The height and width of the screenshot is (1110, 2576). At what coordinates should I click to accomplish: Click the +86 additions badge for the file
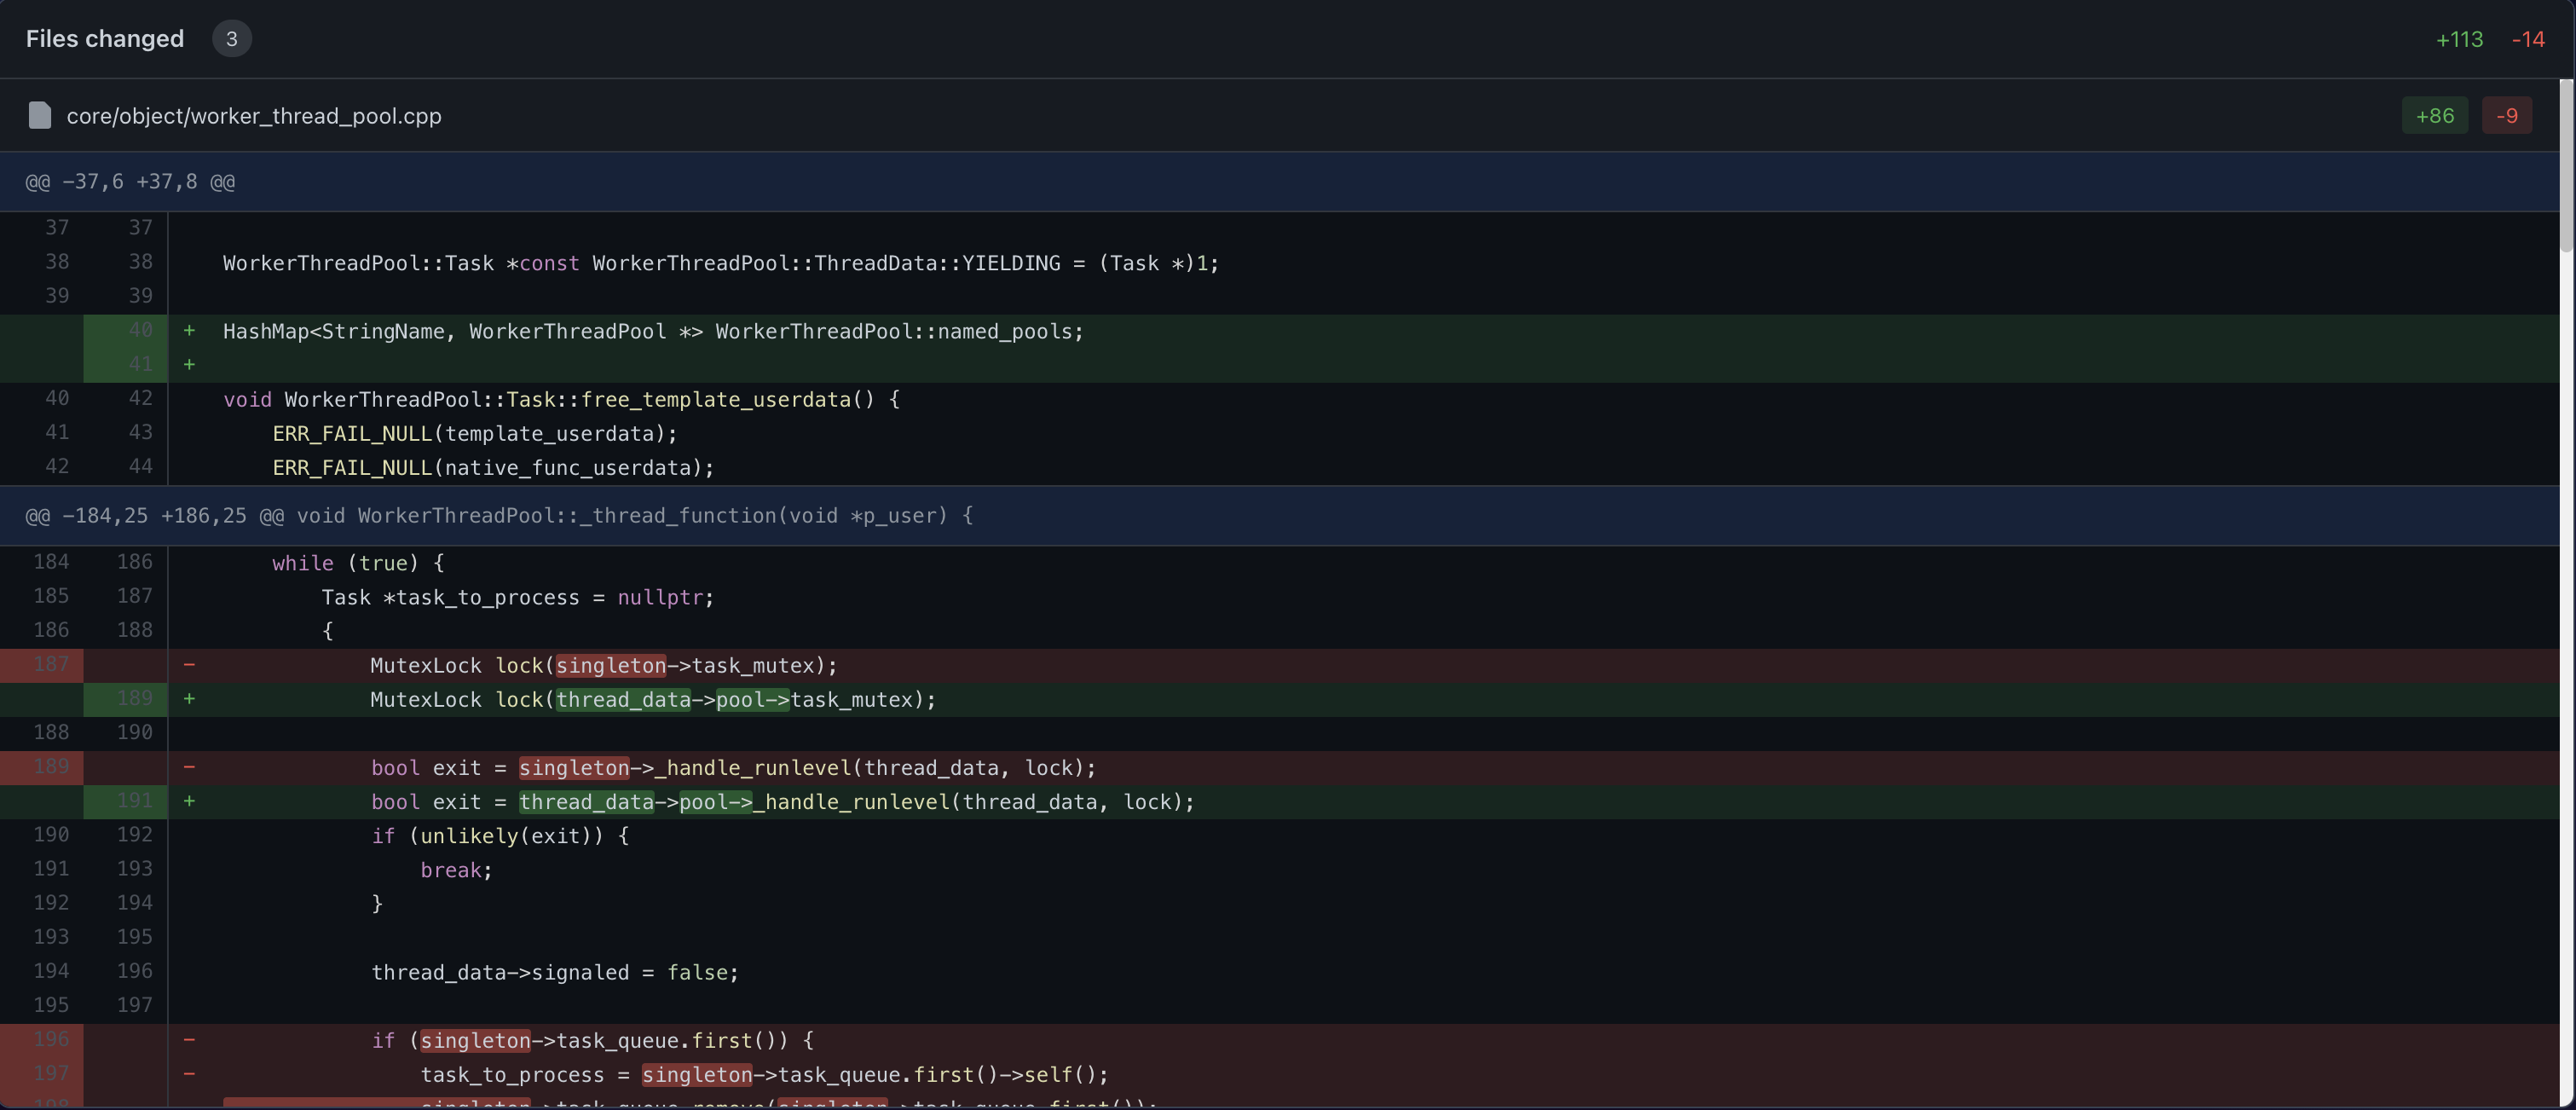click(2435, 115)
